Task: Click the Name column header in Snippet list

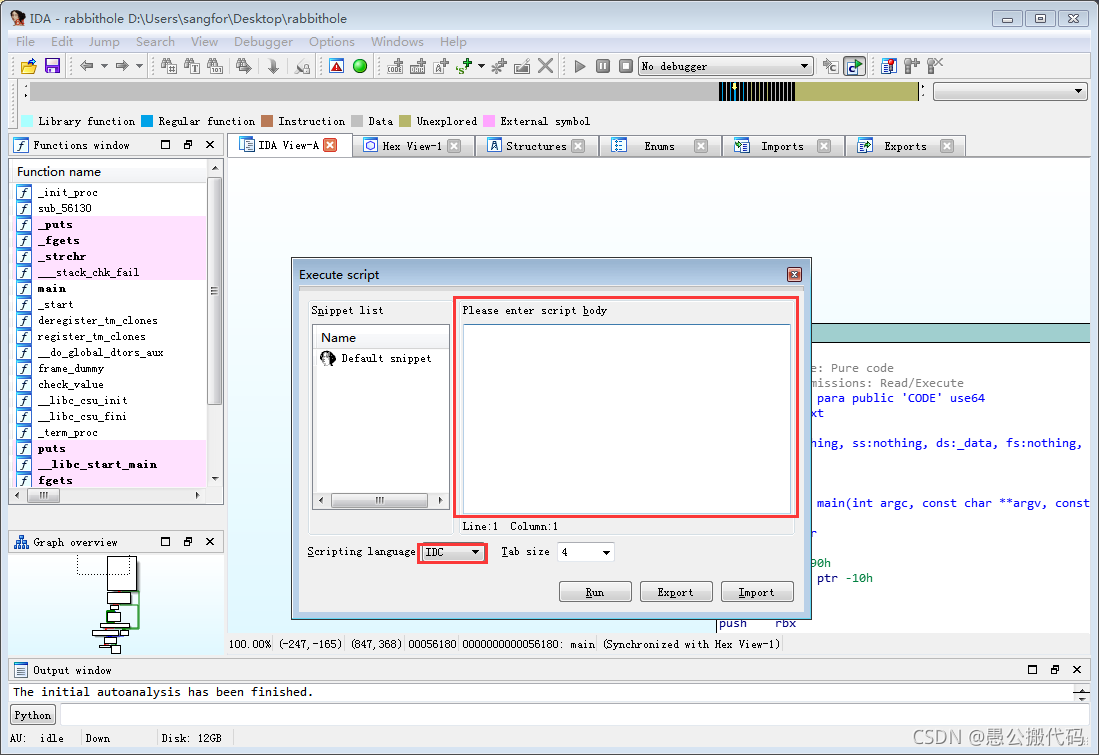Action: 381,338
